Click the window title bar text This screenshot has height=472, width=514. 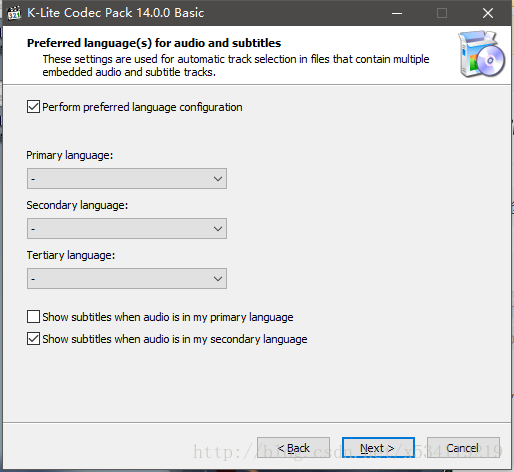pos(116,13)
